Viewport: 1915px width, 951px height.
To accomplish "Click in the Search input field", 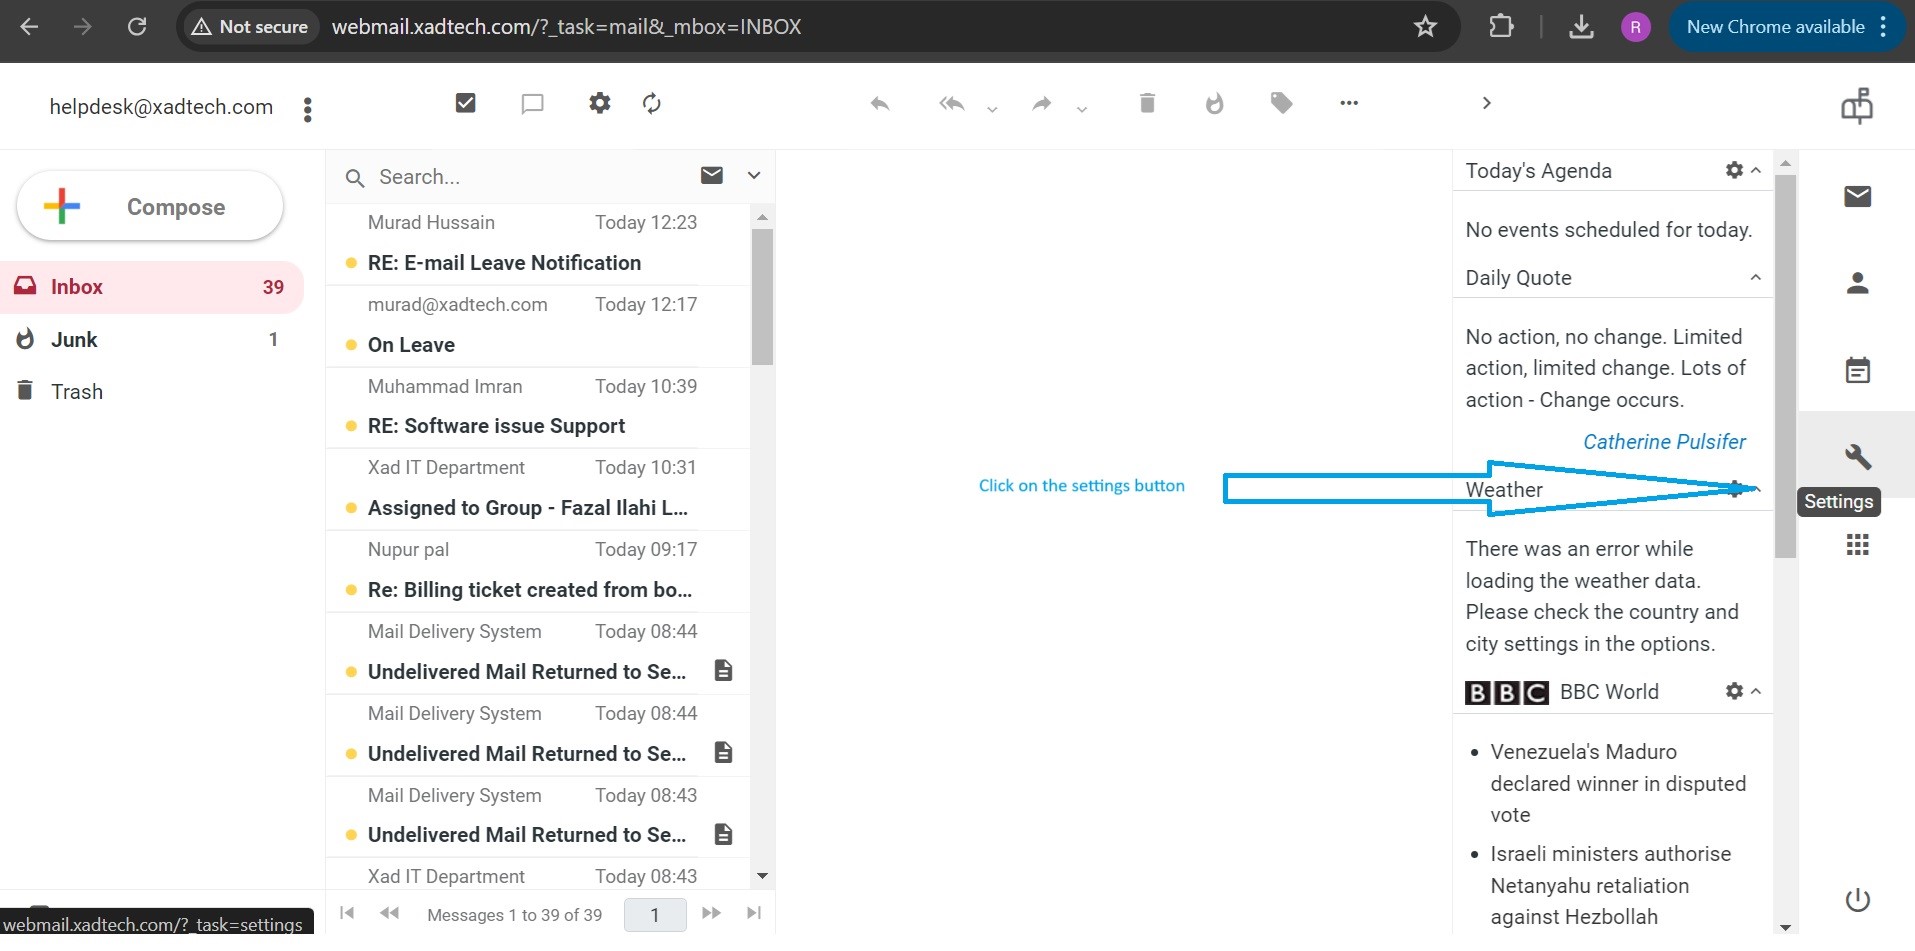I will tap(520, 177).
